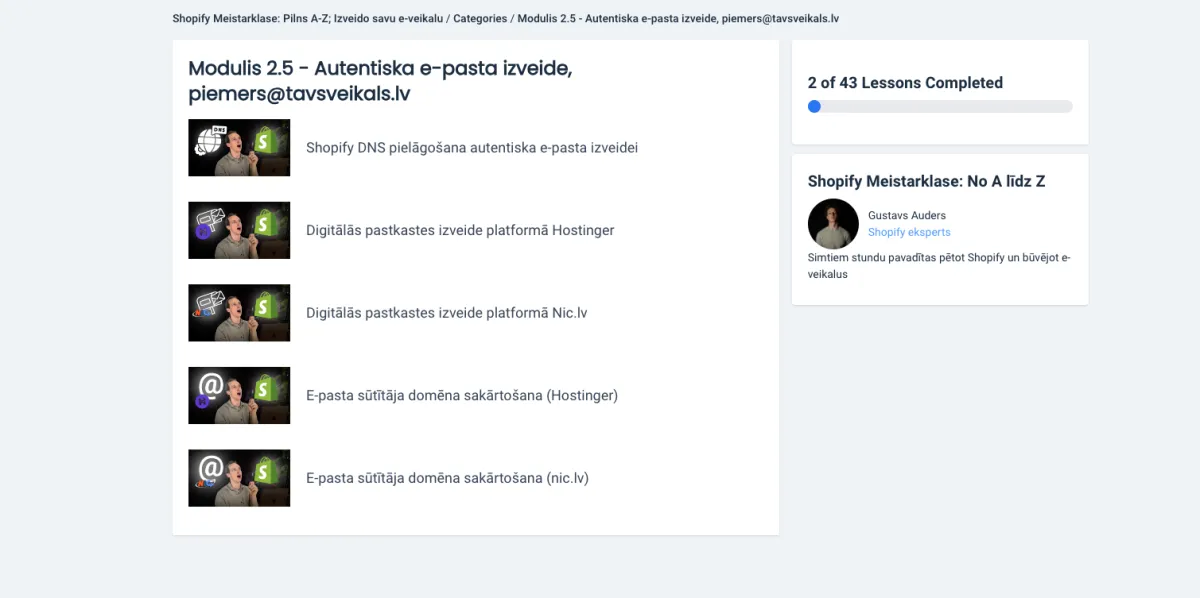Open thumbnail for E-pasta sūtītāja domēna (nic.lv)

click(x=239, y=478)
